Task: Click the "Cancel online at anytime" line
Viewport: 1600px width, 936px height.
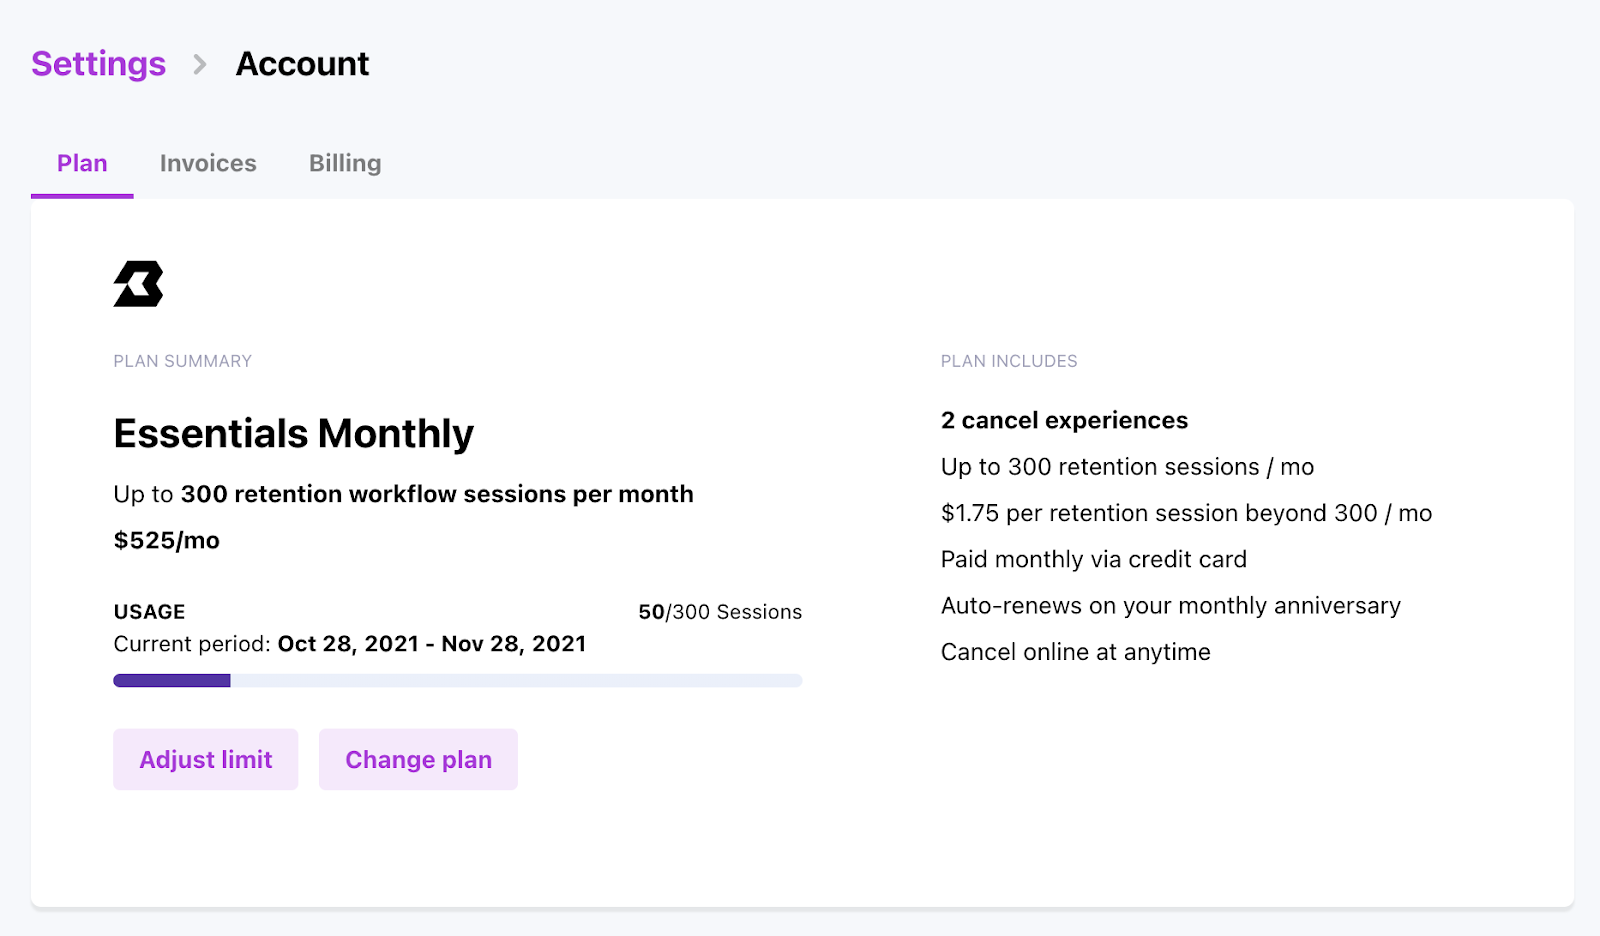Action: click(1075, 652)
